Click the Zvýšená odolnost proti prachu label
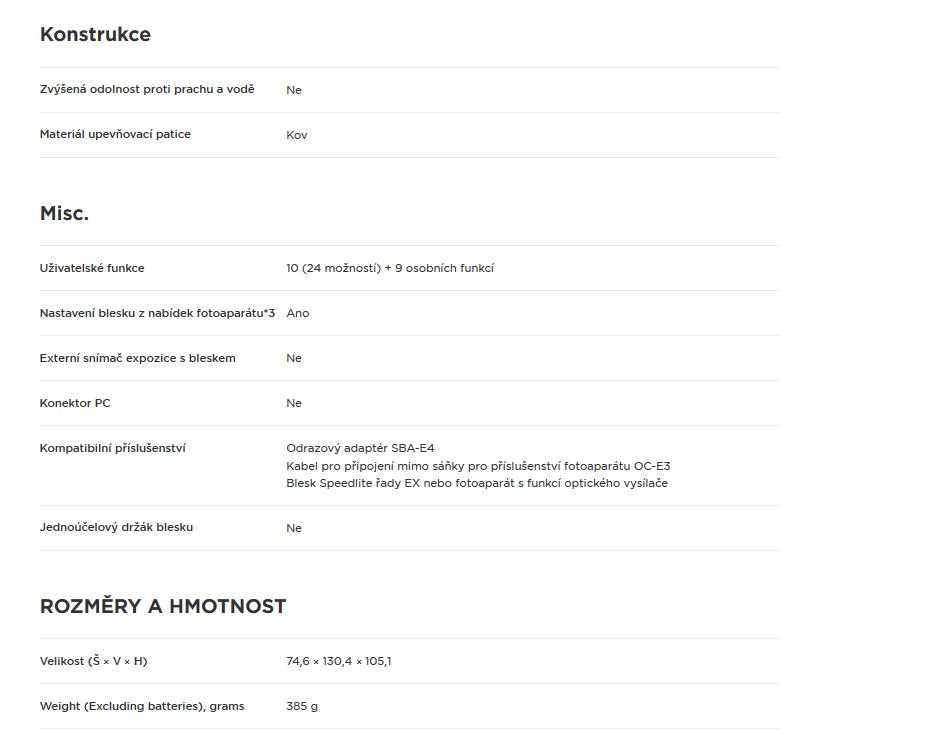This screenshot has width=950, height=750. pos(147,89)
